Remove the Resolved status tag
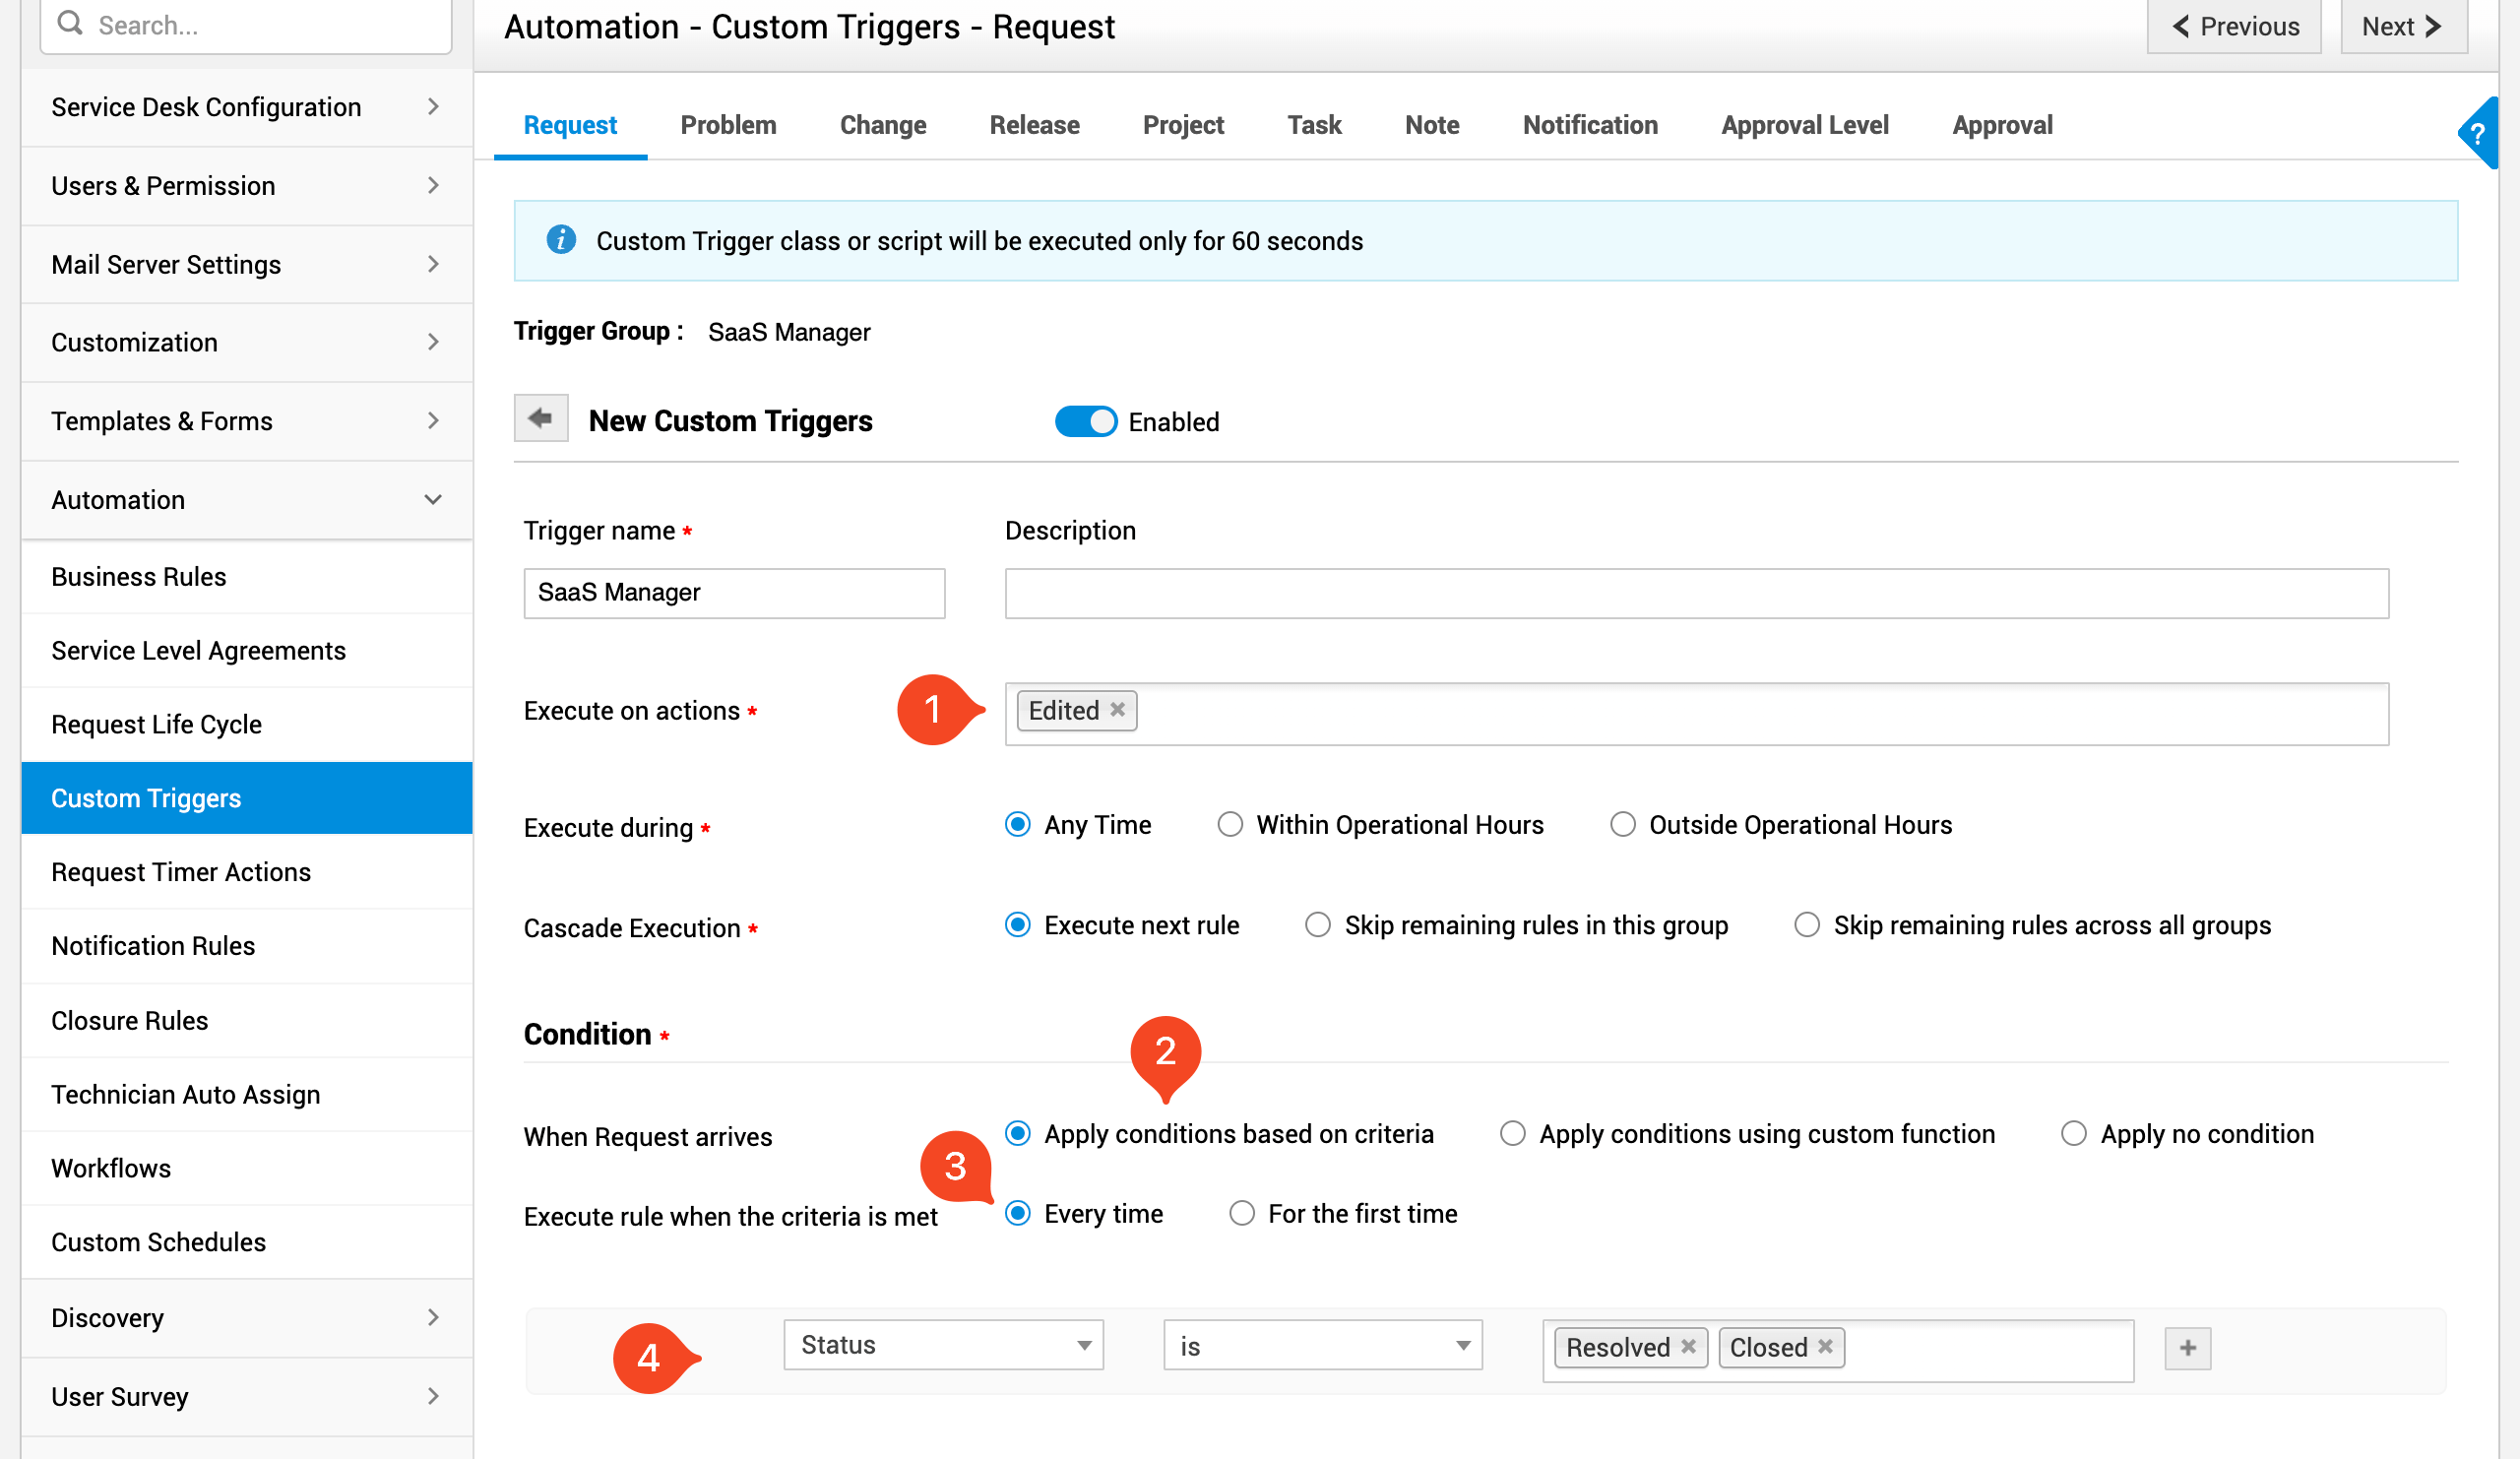 click(1688, 1346)
